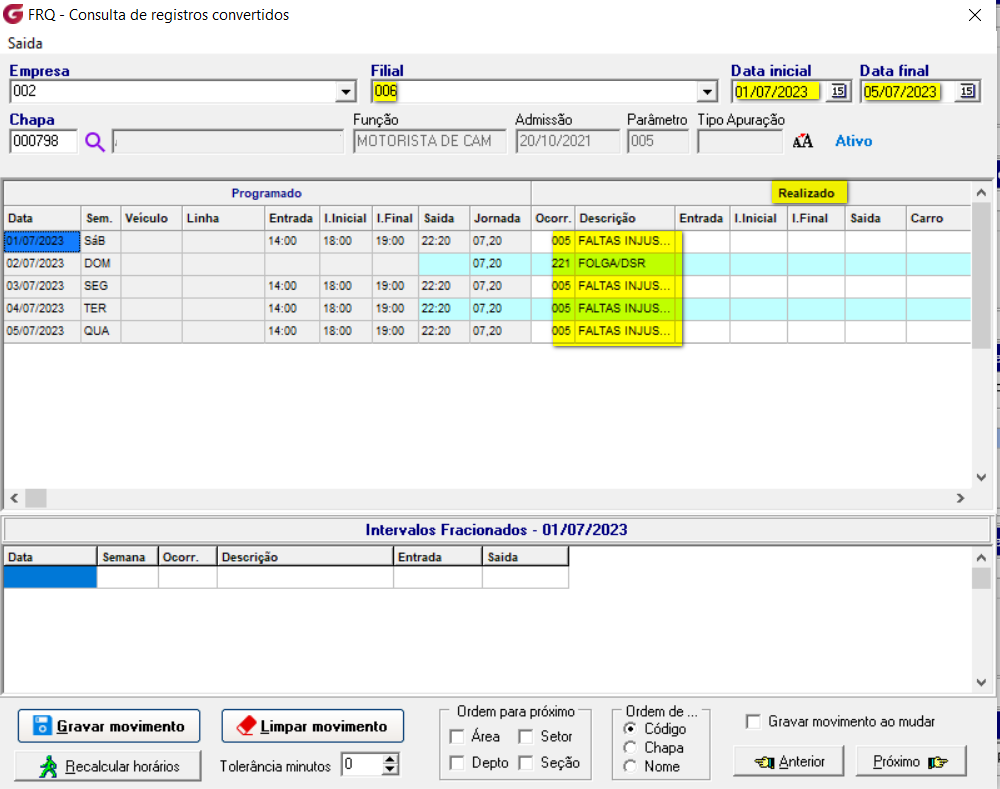The width and height of the screenshot is (1000, 789).
Task: Click the AA font size icon
Action: [x=802, y=141]
